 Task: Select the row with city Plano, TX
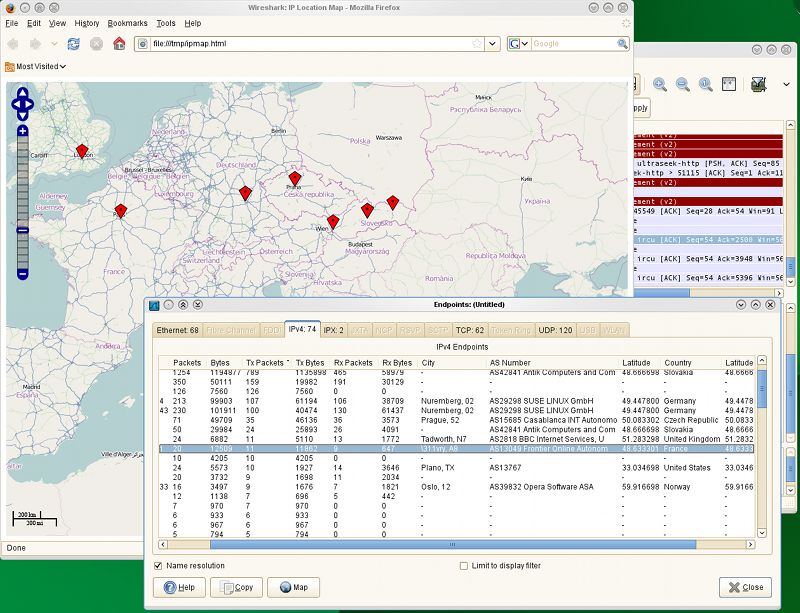[x=457, y=468]
